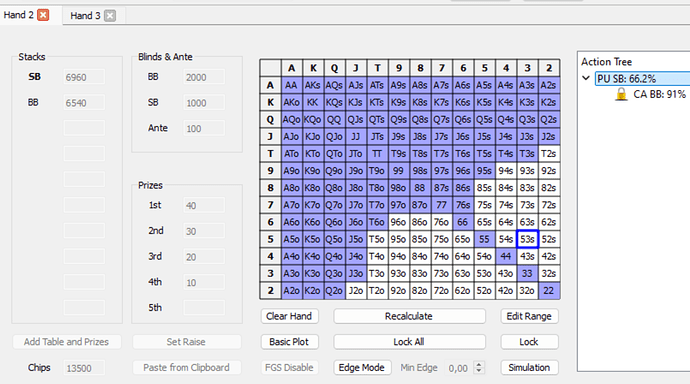Click the Clear Hand button

289,316
